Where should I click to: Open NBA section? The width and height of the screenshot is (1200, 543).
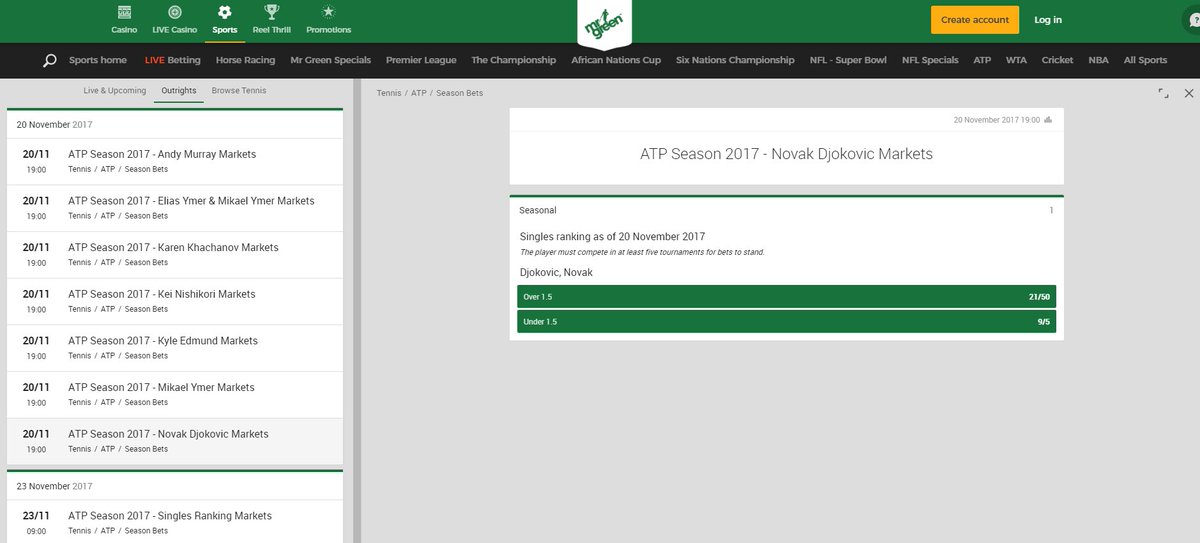click(x=1098, y=60)
